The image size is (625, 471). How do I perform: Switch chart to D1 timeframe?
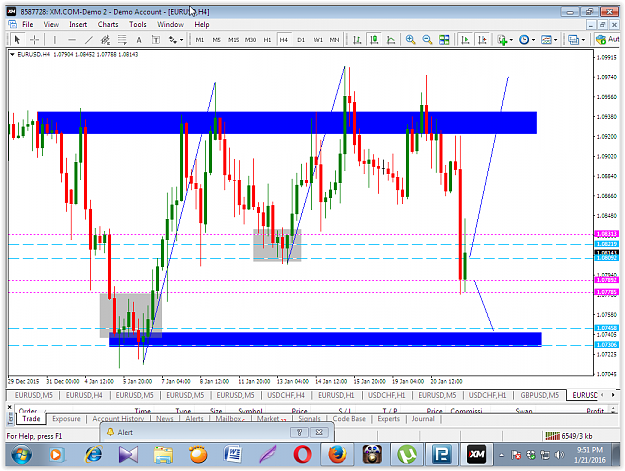pos(301,39)
